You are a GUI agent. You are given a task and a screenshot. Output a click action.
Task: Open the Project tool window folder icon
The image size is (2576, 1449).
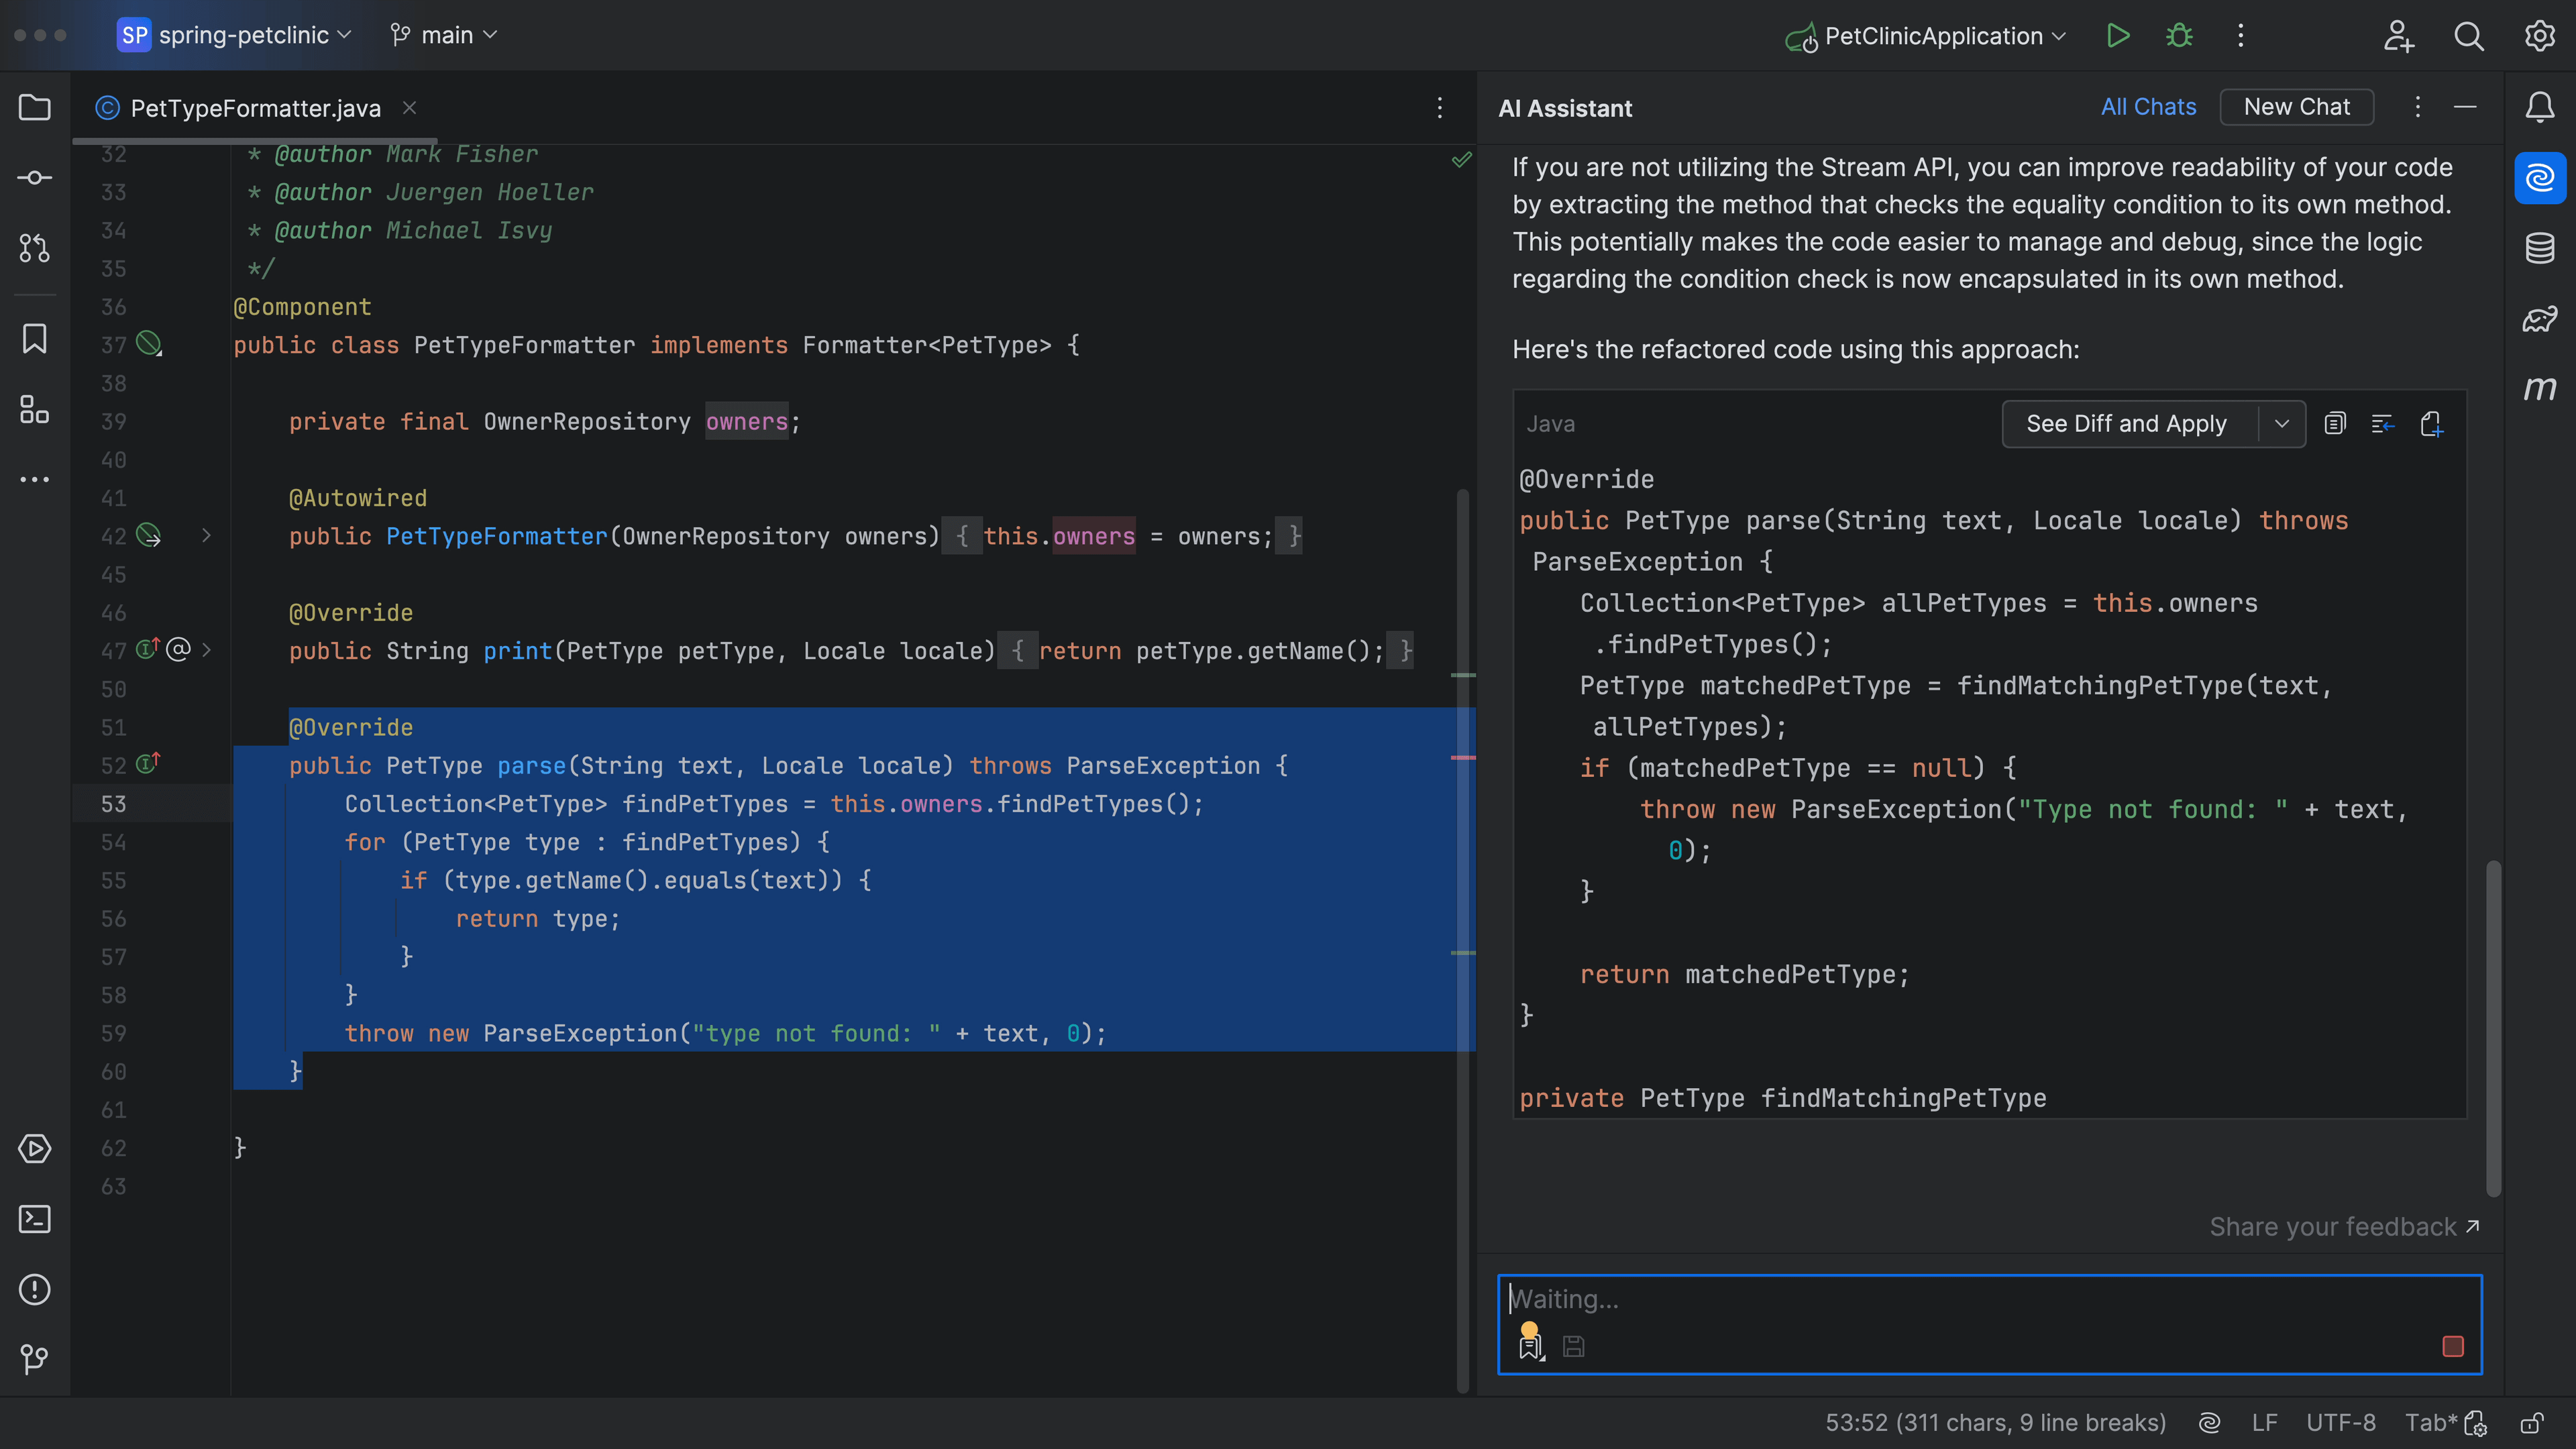point(34,107)
